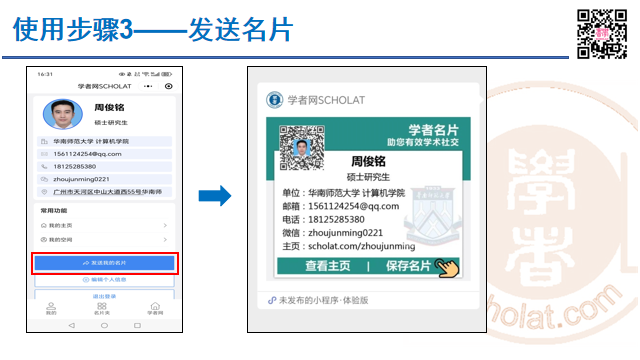Viewport: 640px width, 360px height.
Task: Tap 助您有效学术社交 slogan on card
Action: tap(423, 142)
